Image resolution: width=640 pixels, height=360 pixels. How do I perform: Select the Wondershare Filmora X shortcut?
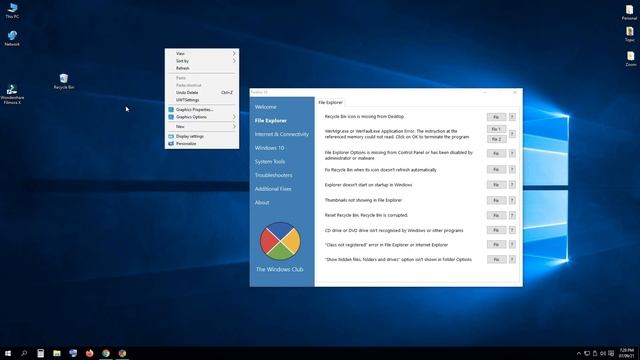(12, 94)
